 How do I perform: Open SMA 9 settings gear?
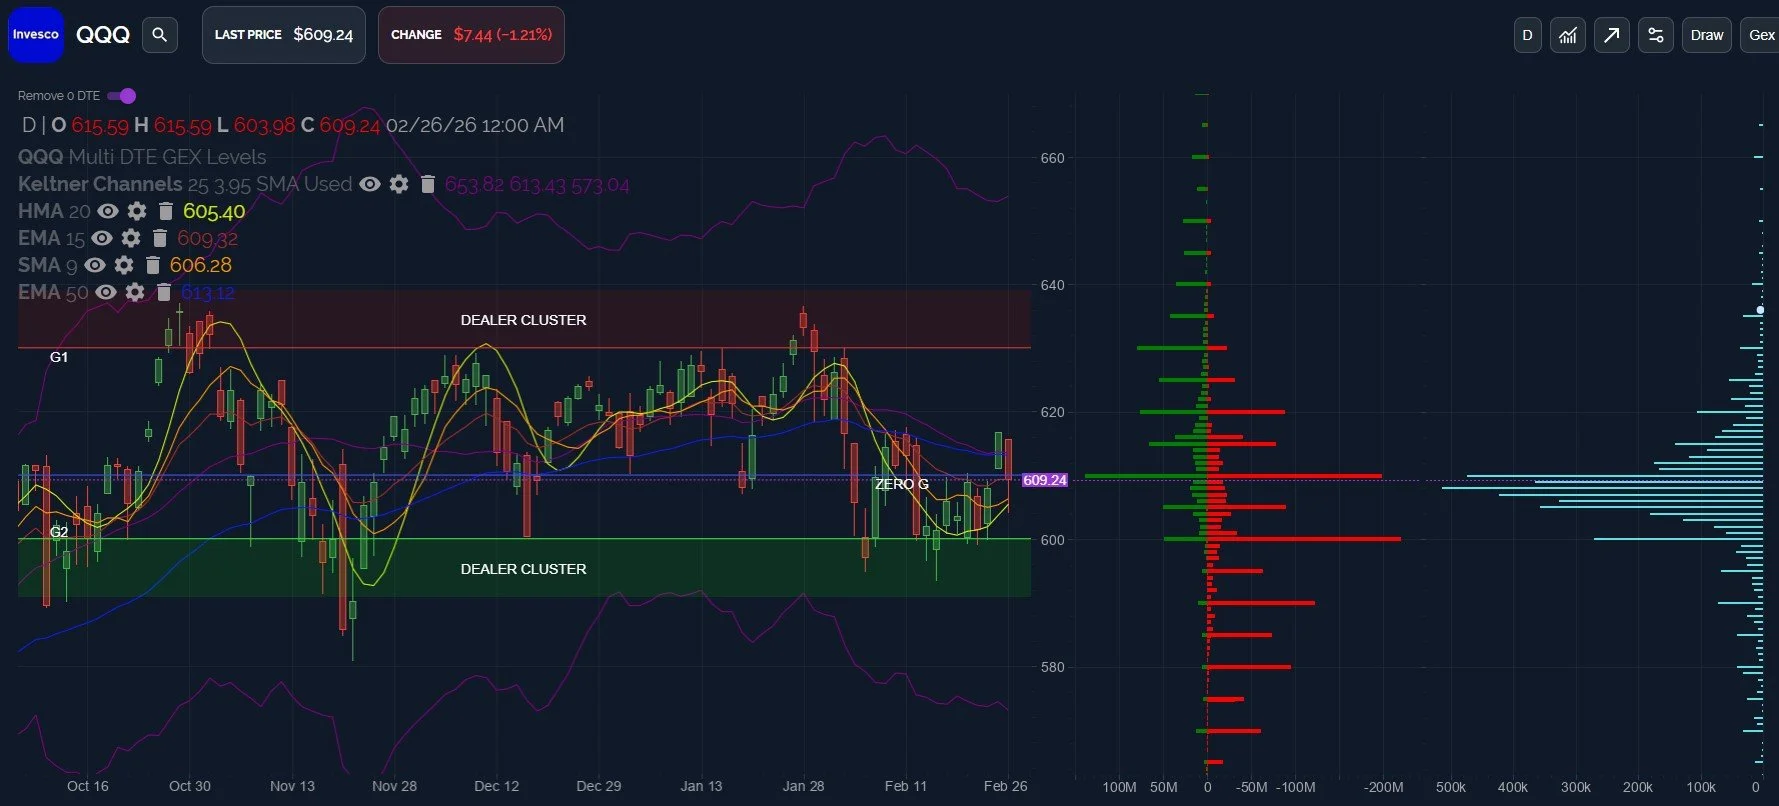point(124,265)
